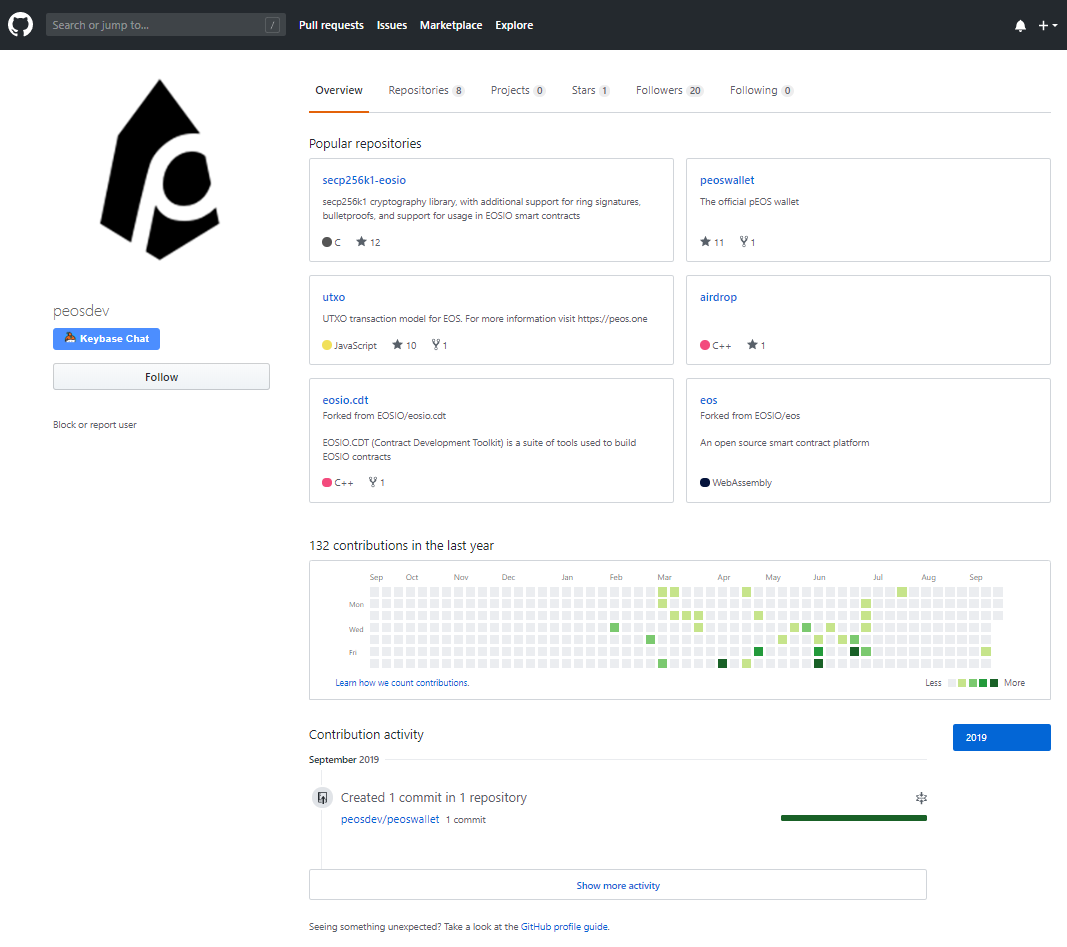The image size is (1067, 947).
Task: Go to Explore
Action: [x=514, y=25]
